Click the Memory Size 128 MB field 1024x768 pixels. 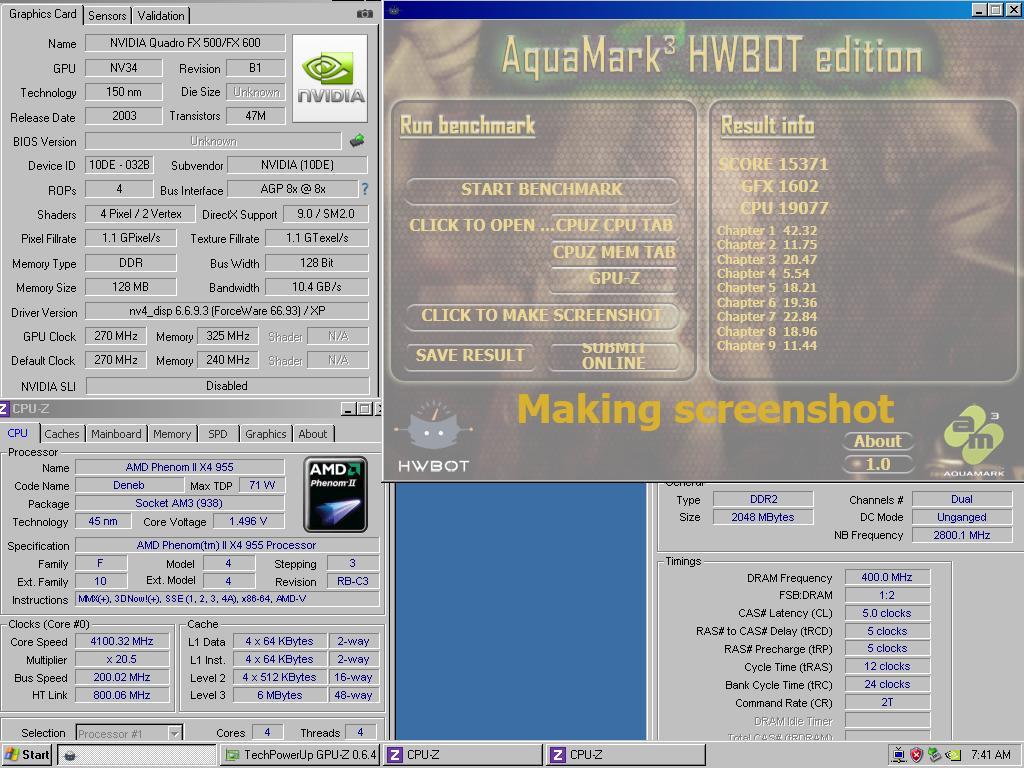(130, 287)
